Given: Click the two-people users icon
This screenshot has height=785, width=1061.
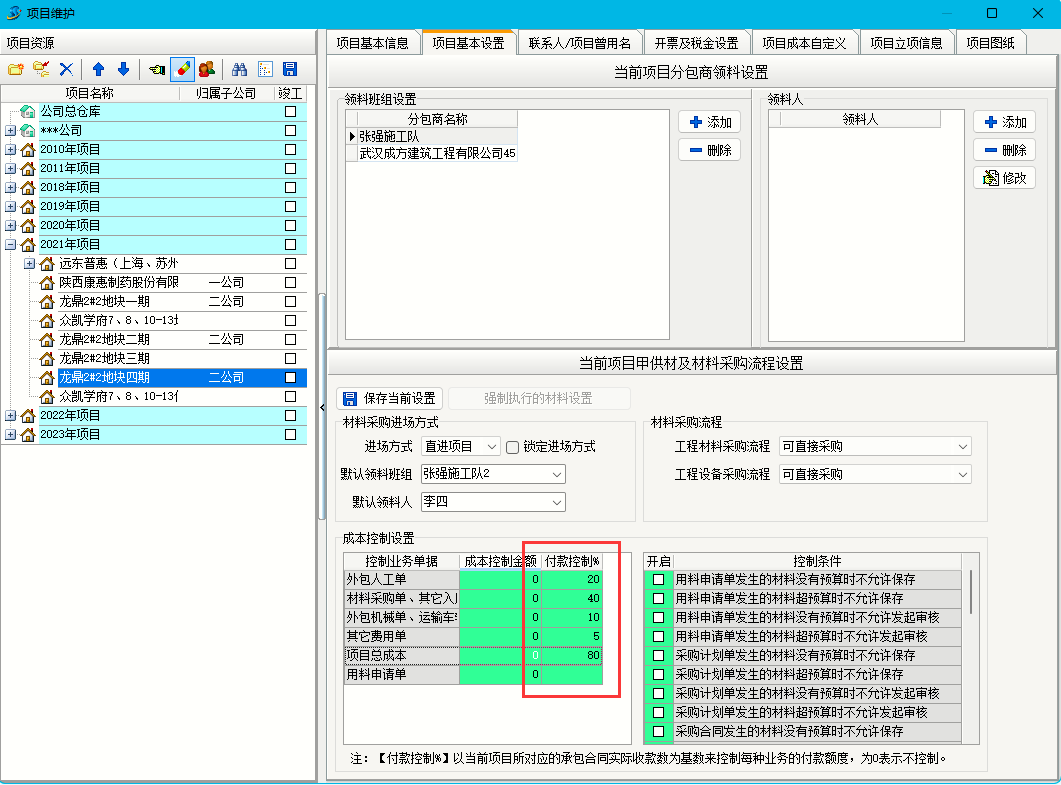Looking at the screenshot, I should pyautogui.click(x=207, y=69).
